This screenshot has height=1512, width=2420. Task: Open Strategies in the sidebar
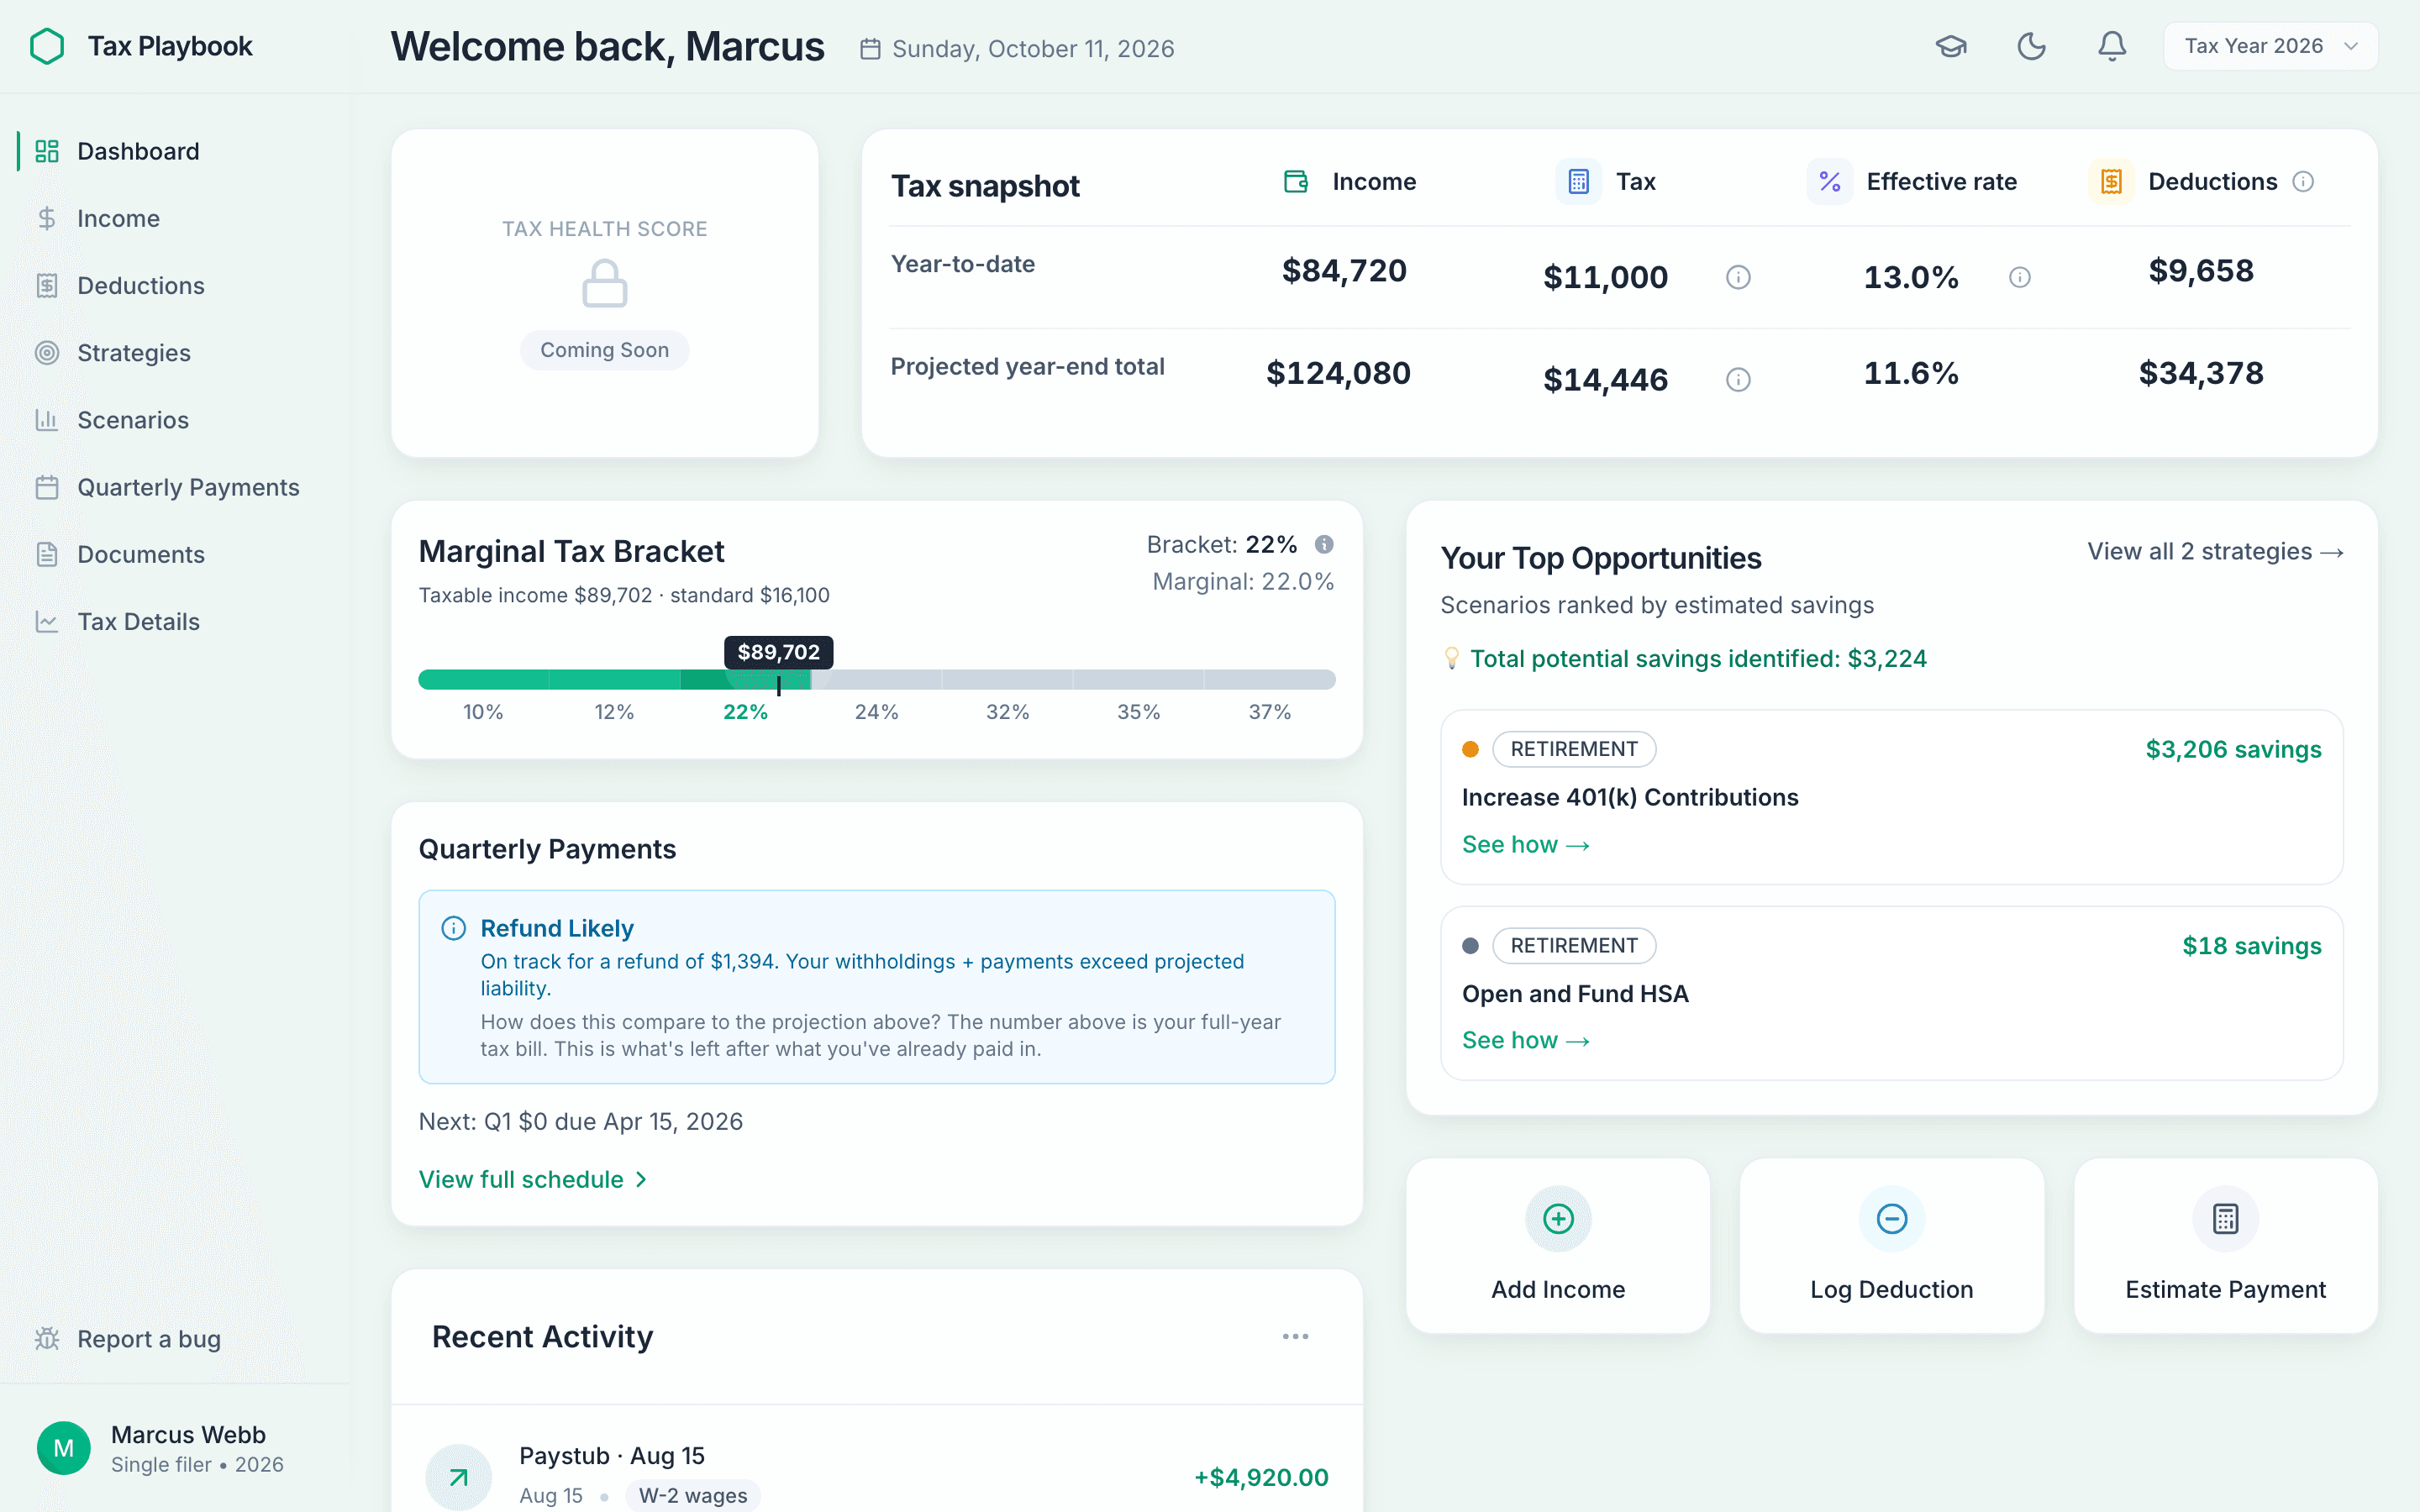click(x=175, y=352)
